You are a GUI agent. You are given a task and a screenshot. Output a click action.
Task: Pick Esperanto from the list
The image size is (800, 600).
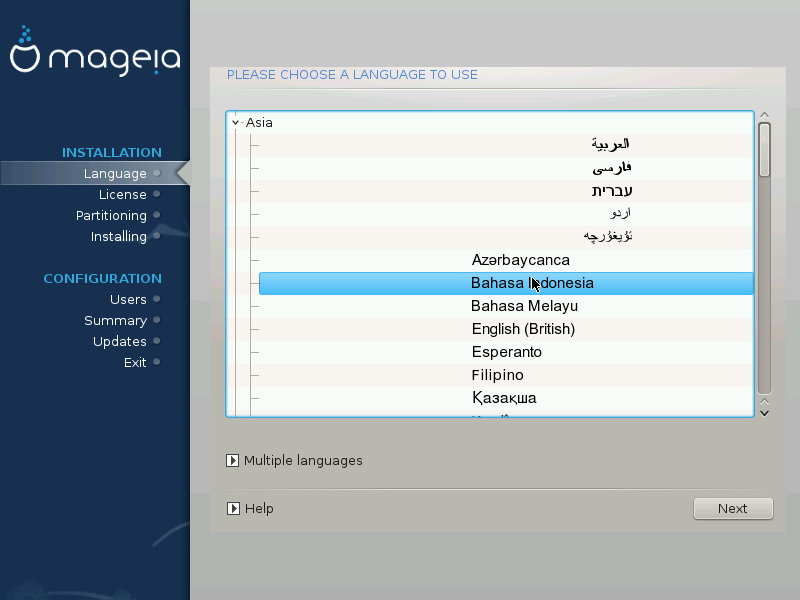506,352
